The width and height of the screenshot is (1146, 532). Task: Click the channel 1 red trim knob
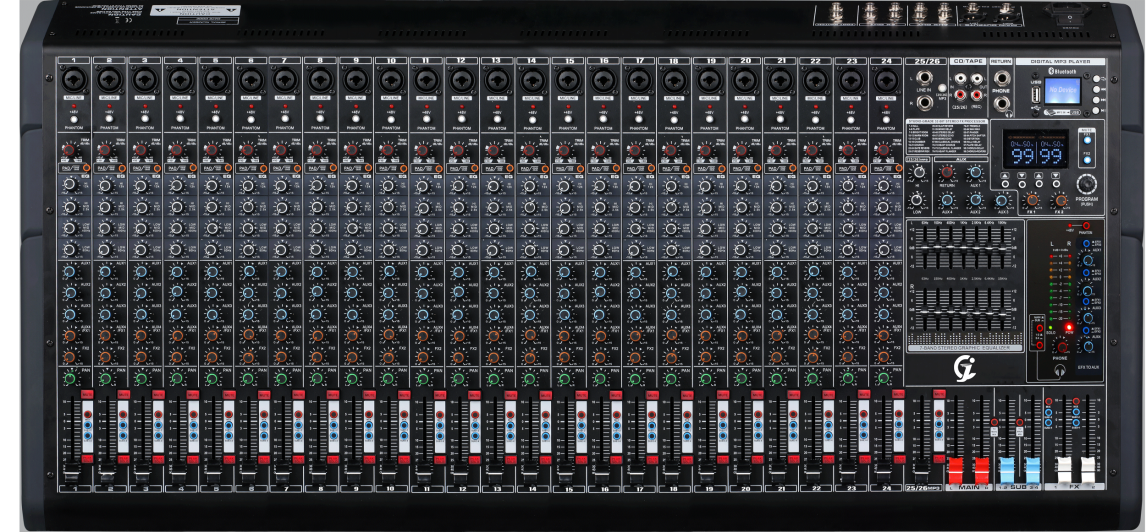point(69,150)
